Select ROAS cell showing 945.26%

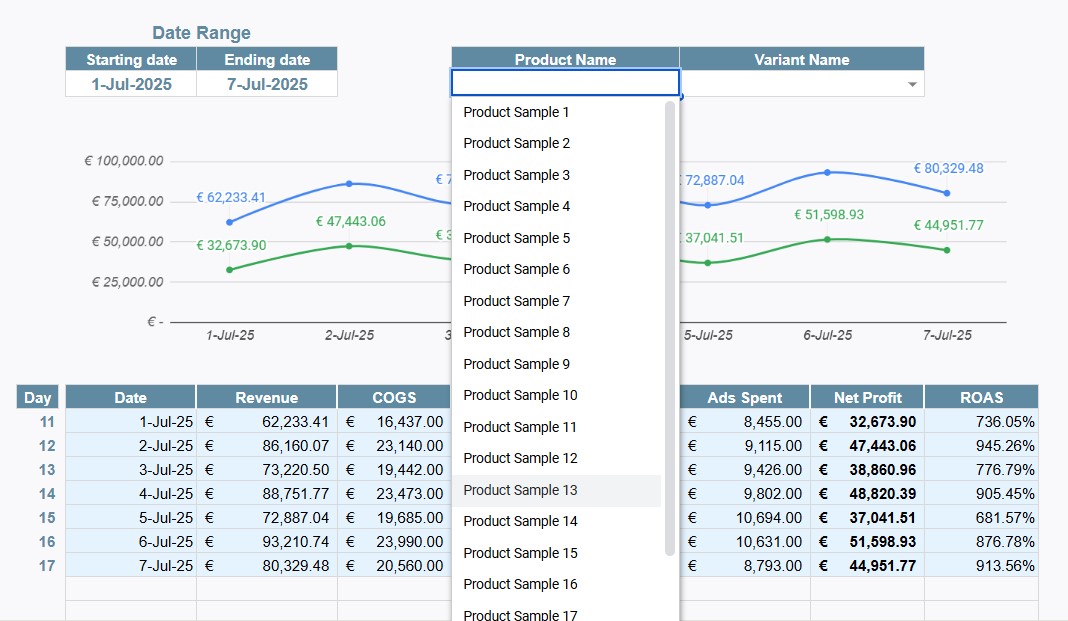(x=981, y=446)
